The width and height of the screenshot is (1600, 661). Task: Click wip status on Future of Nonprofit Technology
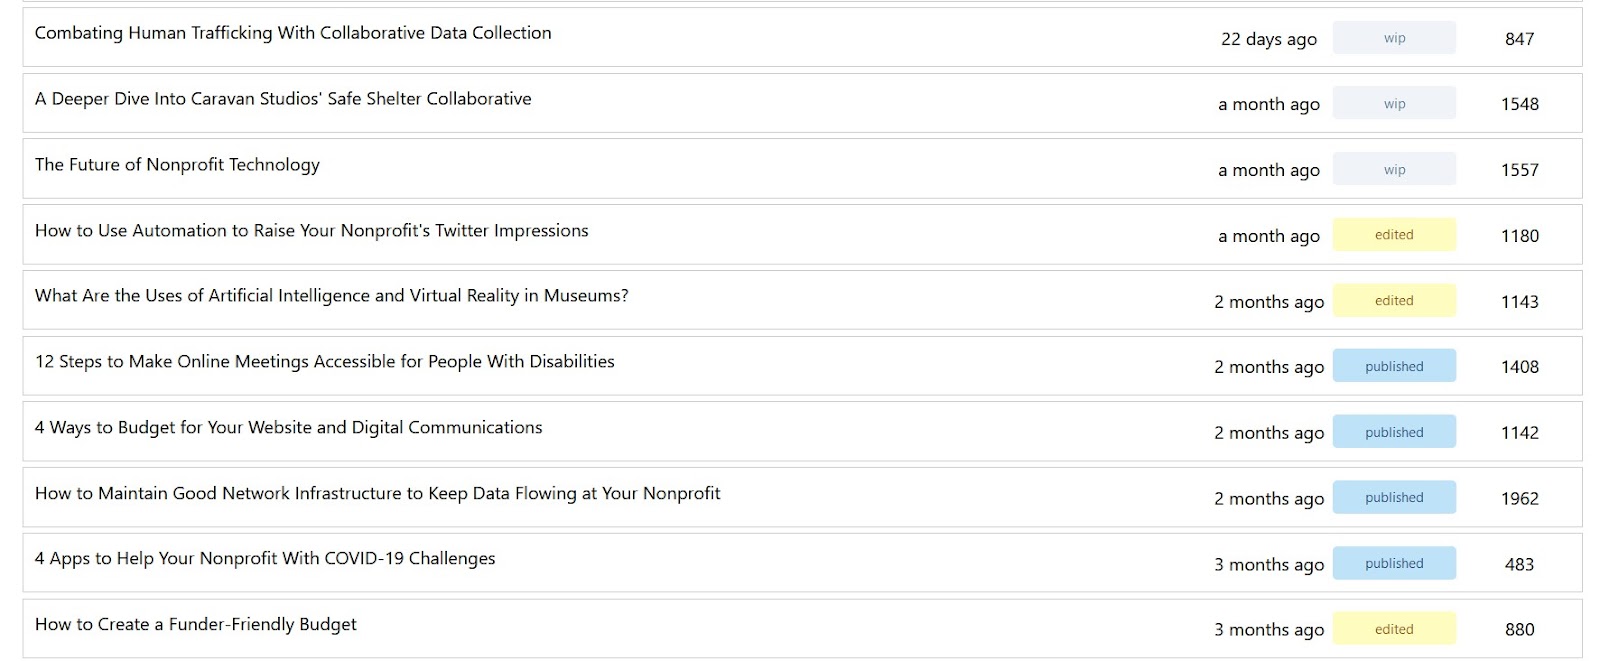click(1394, 170)
